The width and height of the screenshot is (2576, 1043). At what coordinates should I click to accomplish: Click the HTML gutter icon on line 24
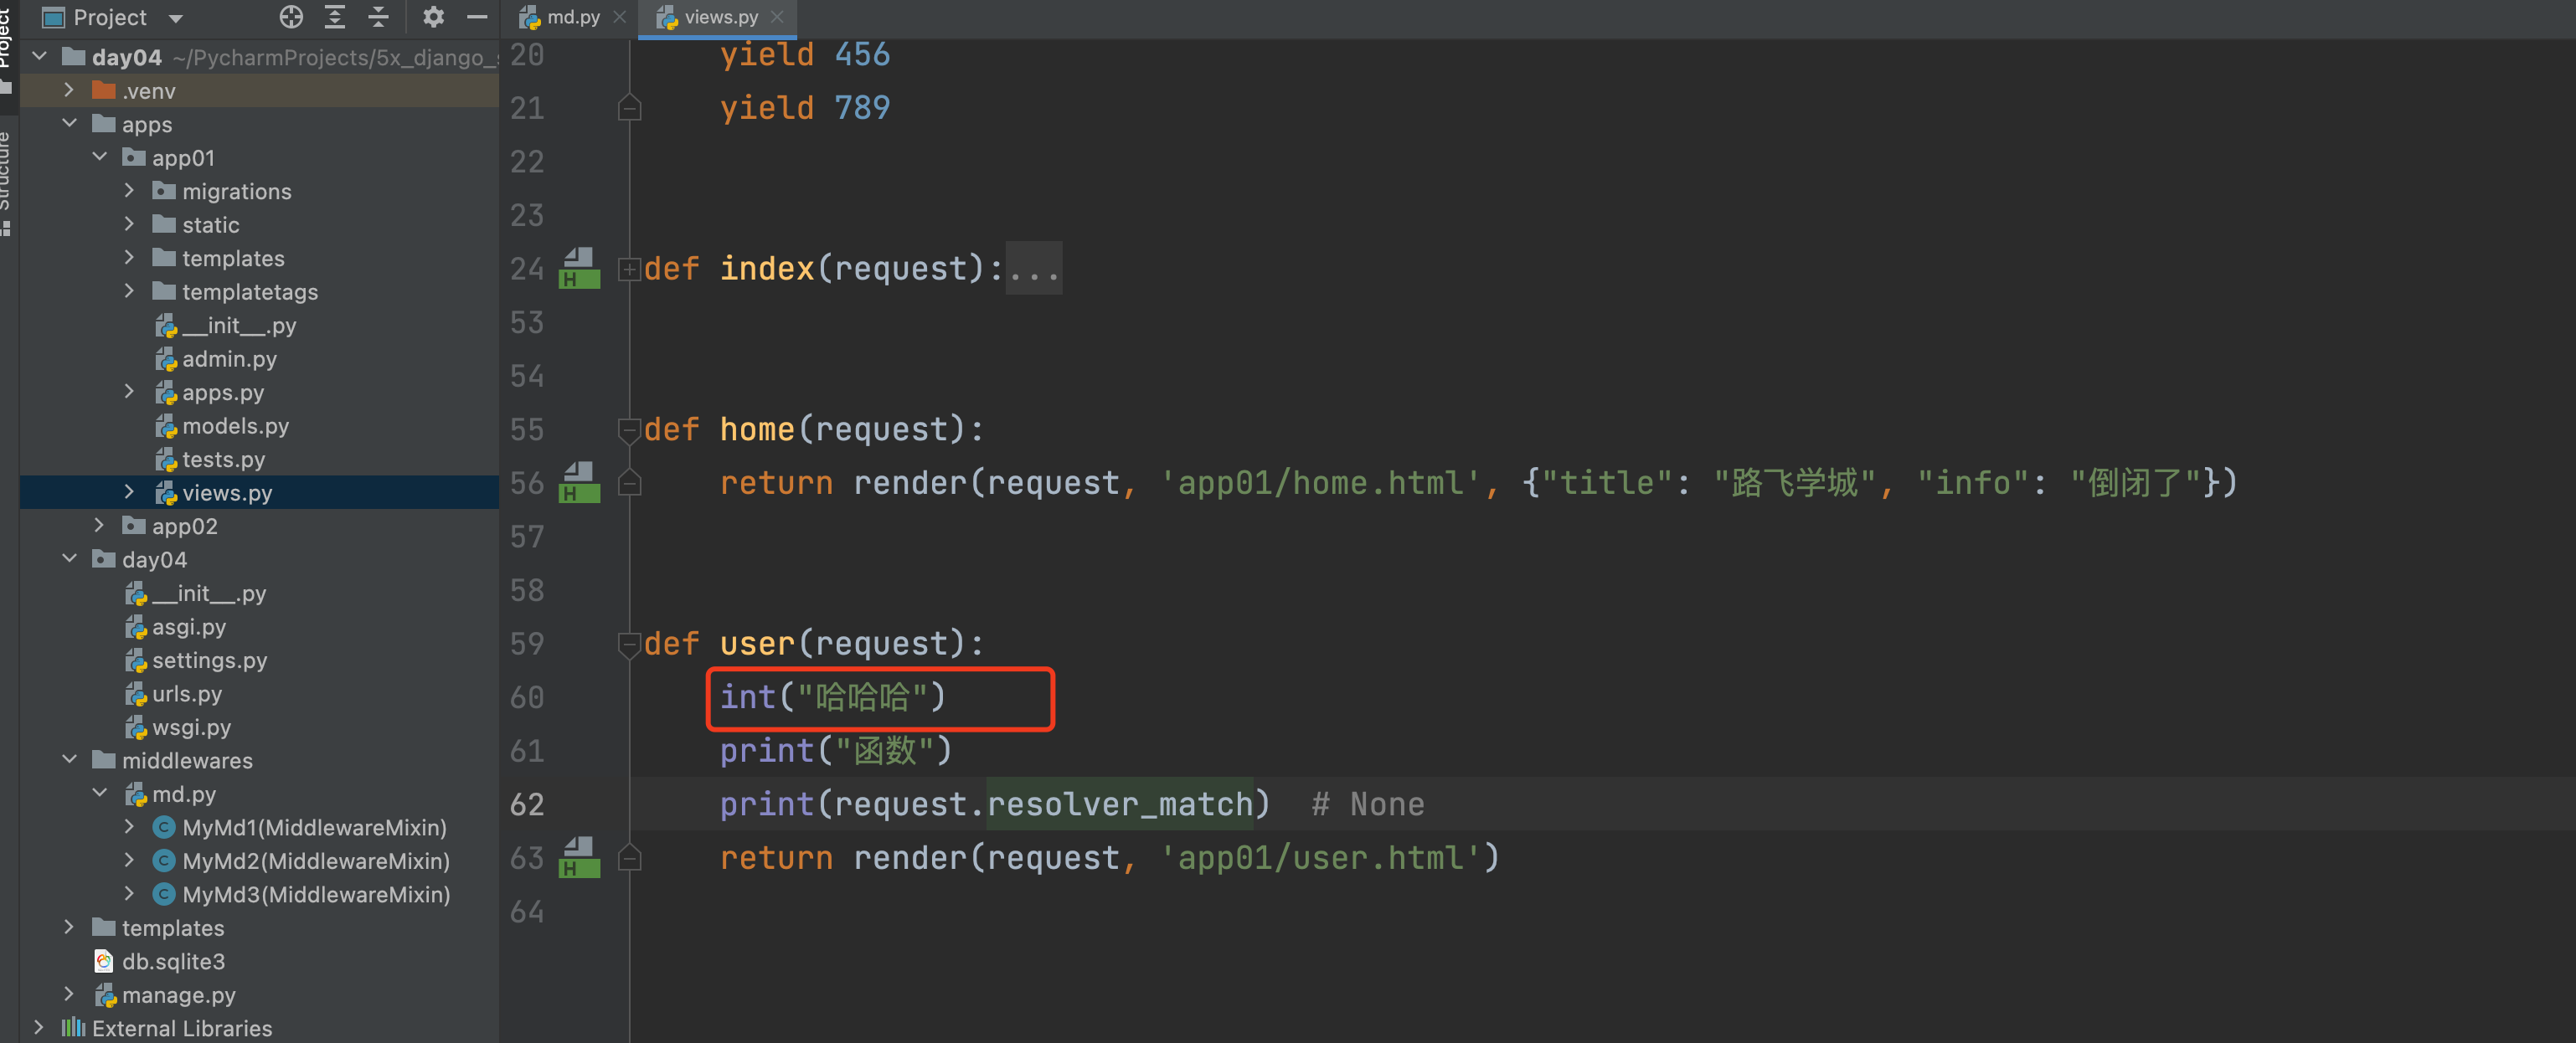[x=579, y=268]
